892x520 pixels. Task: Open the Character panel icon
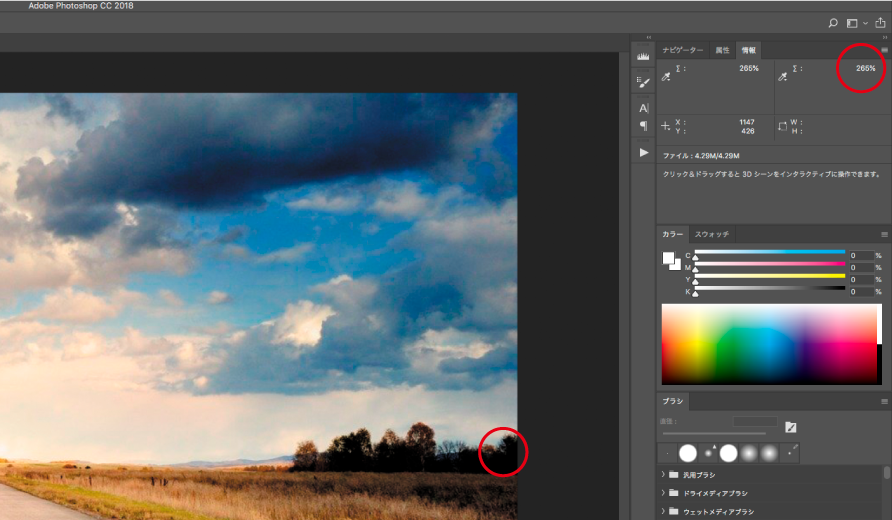(x=643, y=107)
